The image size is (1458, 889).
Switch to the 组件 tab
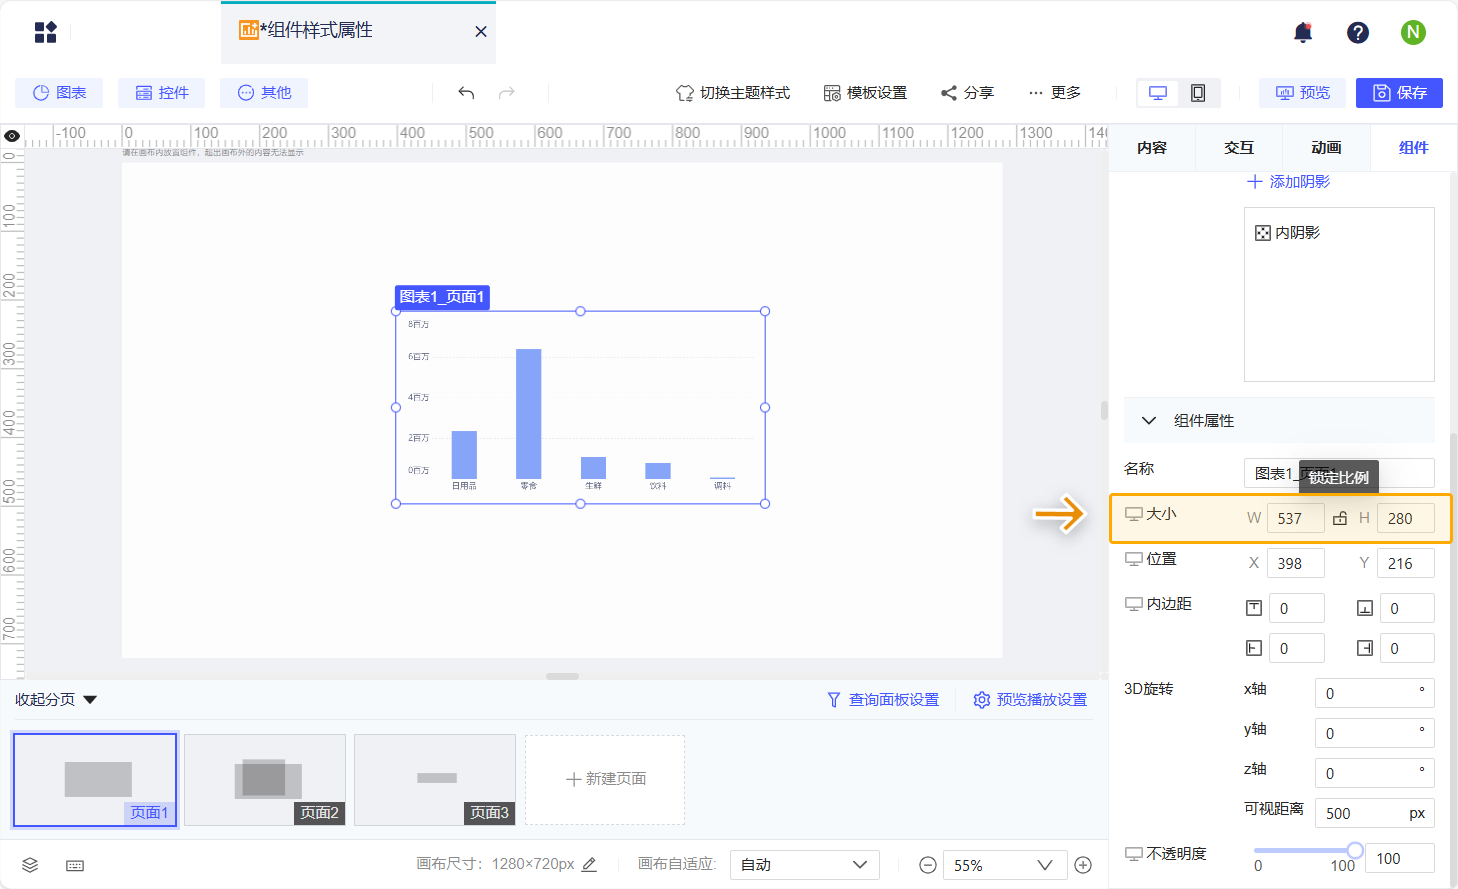click(1413, 148)
